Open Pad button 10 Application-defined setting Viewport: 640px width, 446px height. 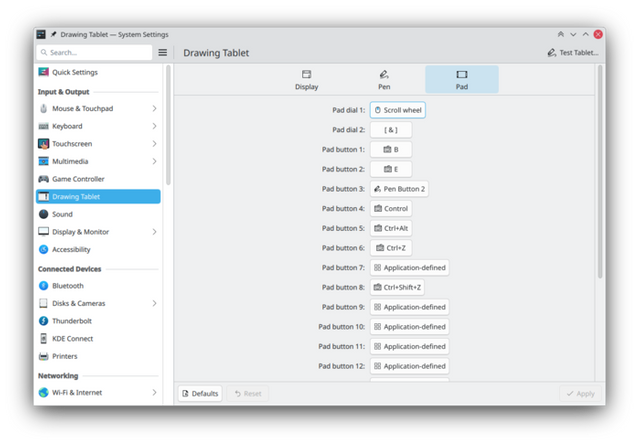(409, 326)
